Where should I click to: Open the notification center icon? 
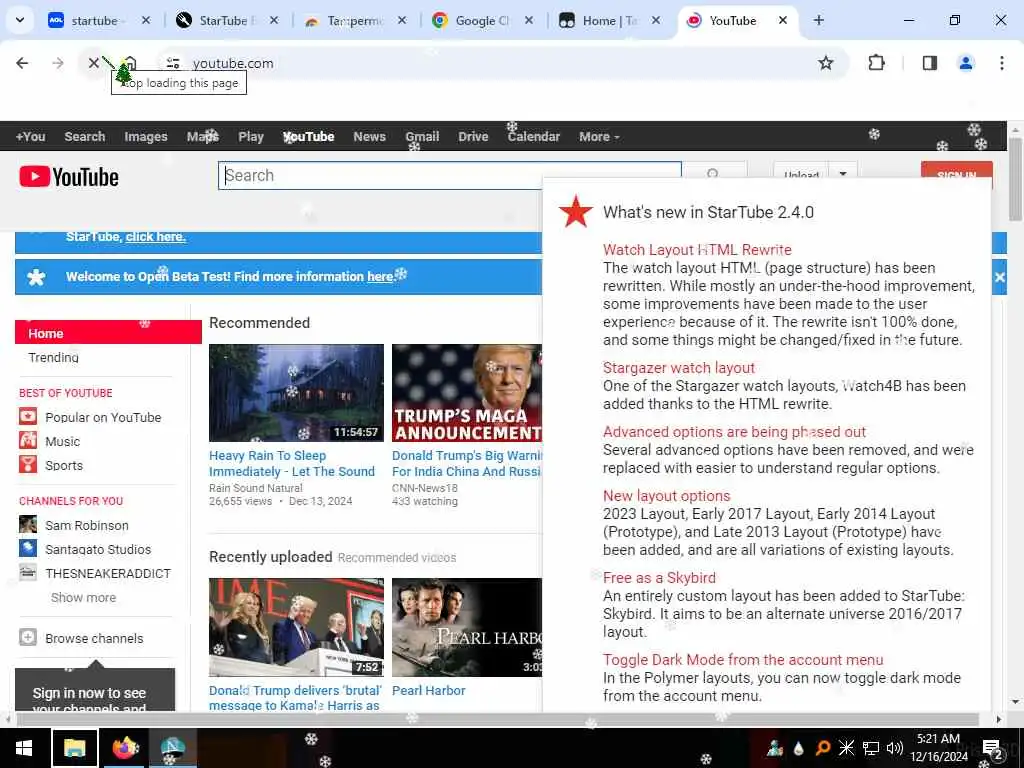[993, 748]
